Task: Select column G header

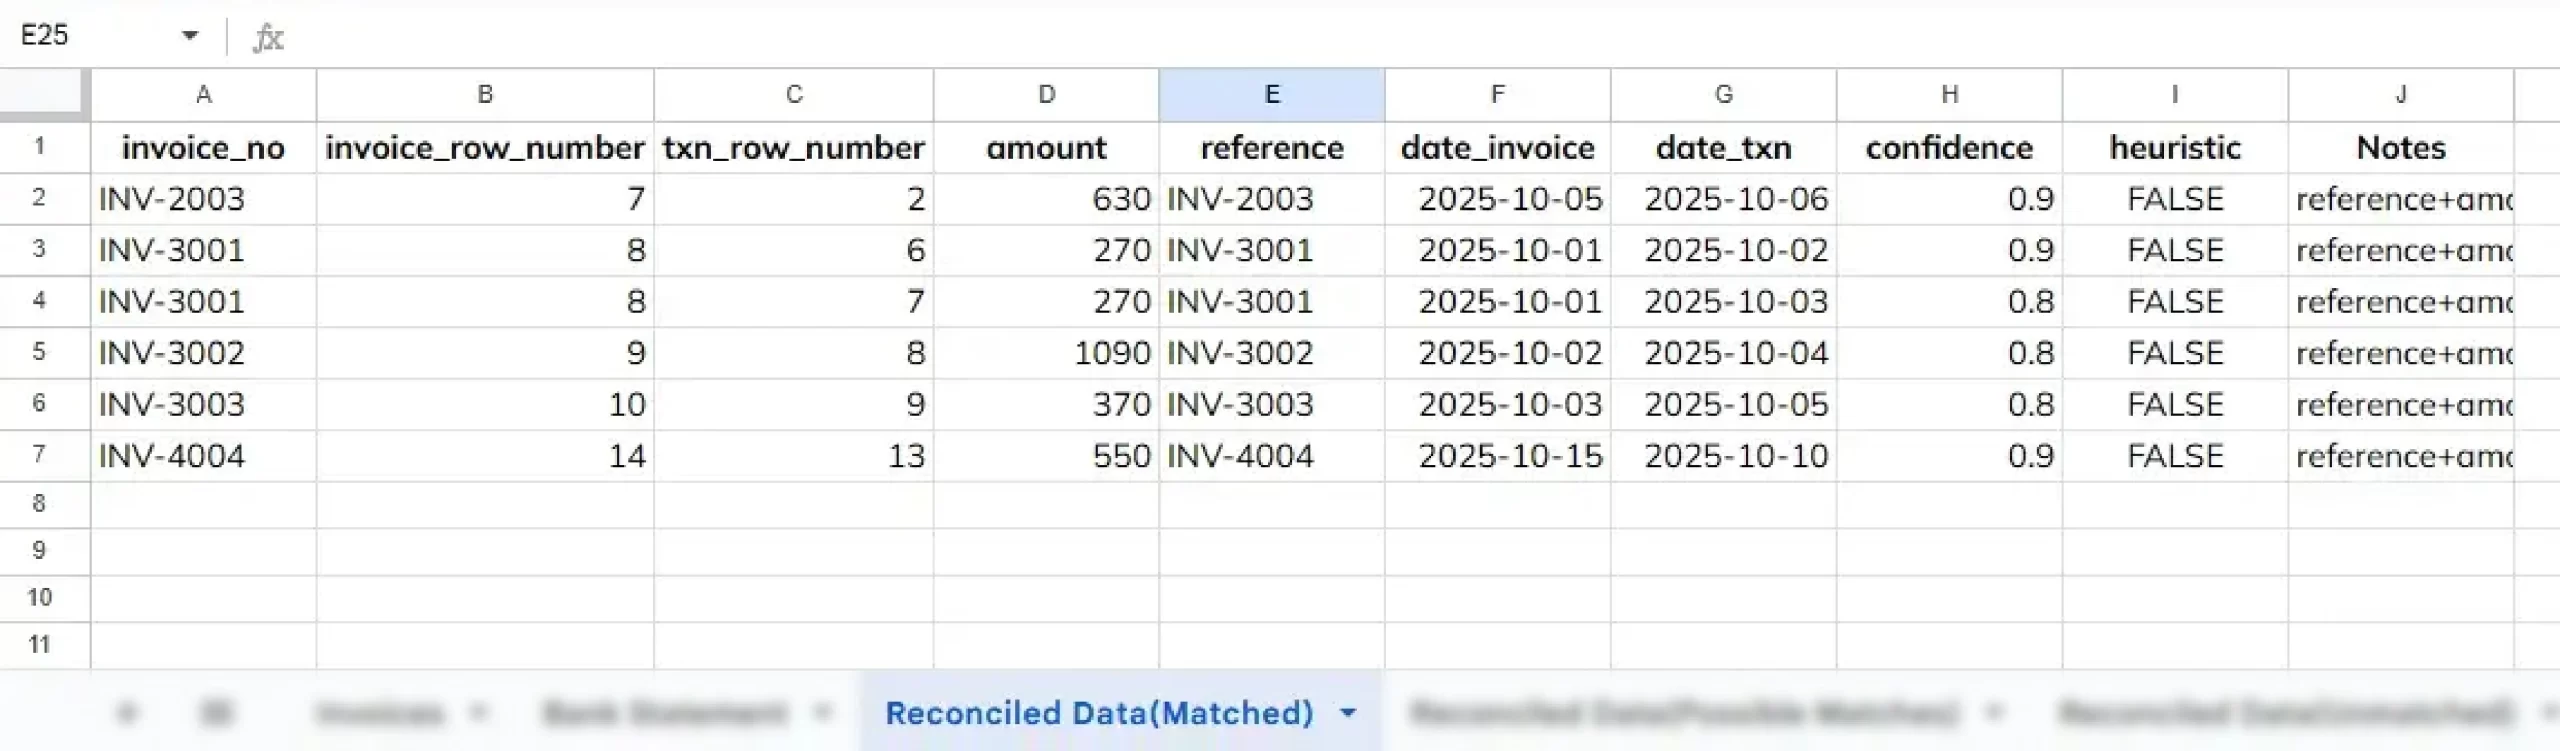Action: (1724, 95)
